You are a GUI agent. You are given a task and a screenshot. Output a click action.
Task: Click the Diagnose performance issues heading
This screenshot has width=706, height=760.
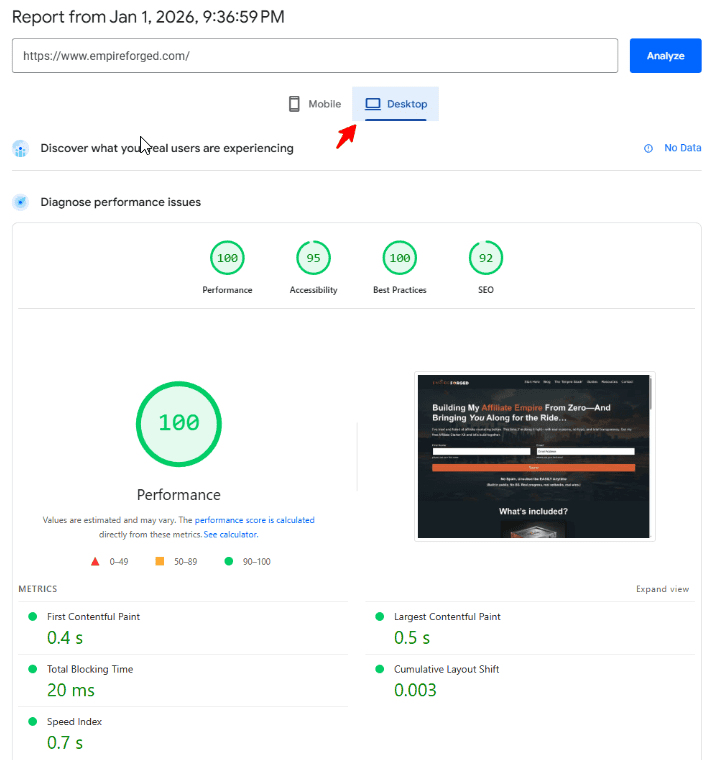point(121,202)
